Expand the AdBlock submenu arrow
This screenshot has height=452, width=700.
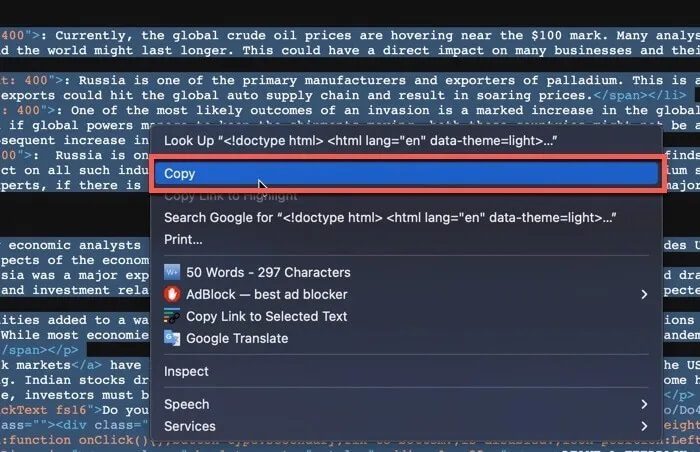(644, 295)
